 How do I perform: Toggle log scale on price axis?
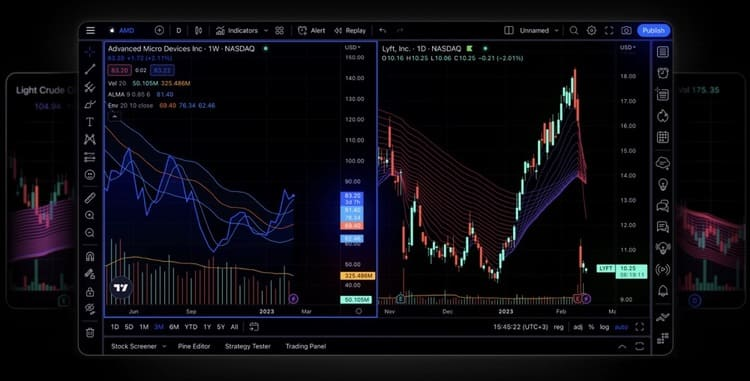[605, 327]
